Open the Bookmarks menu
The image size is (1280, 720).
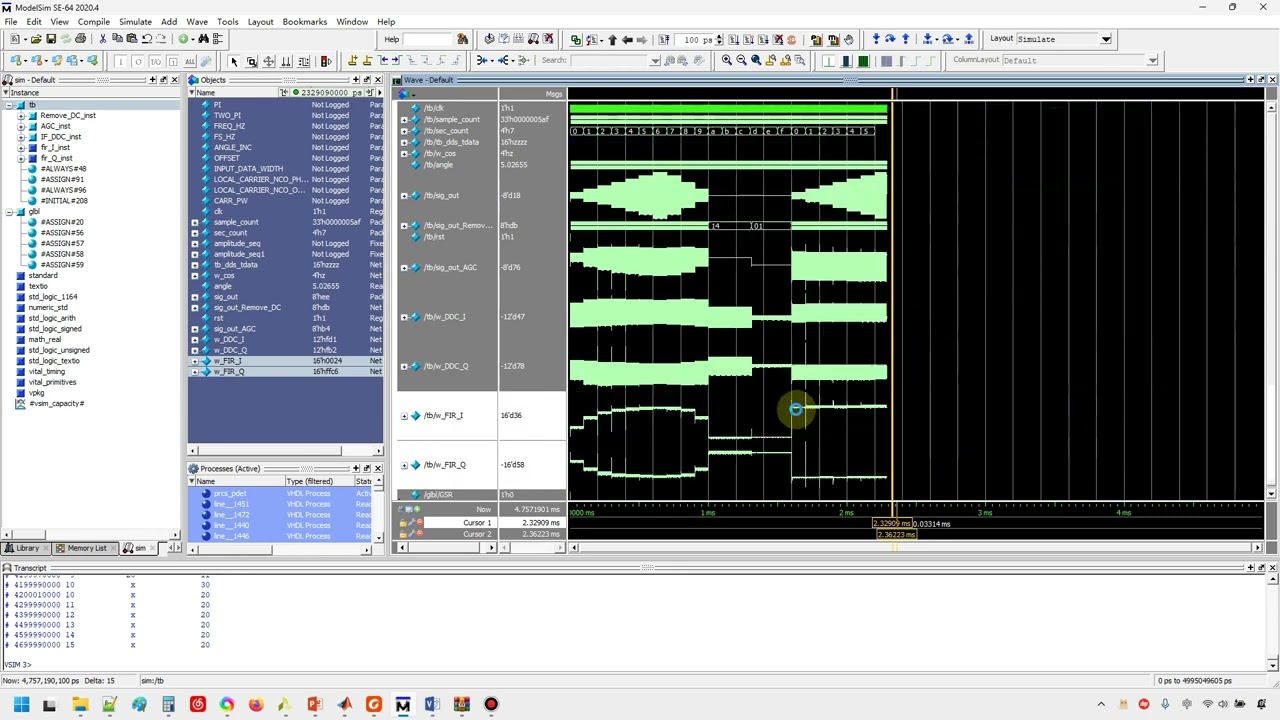click(x=304, y=21)
